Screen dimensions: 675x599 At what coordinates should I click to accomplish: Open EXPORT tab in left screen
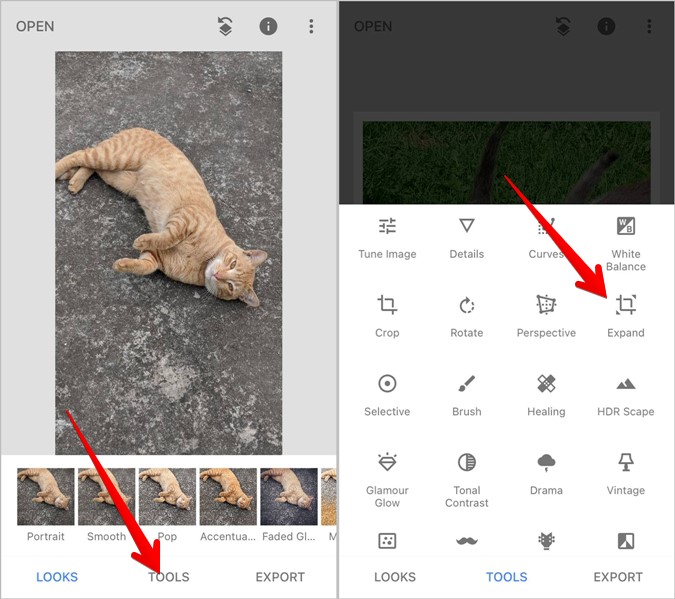tap(280, 577)
